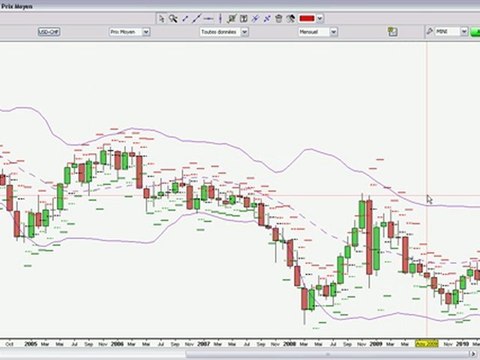The width and height of the screenshot is (480, 360).
Task: Click the green button at toolbar edge
Action: (x=475, y=32)
